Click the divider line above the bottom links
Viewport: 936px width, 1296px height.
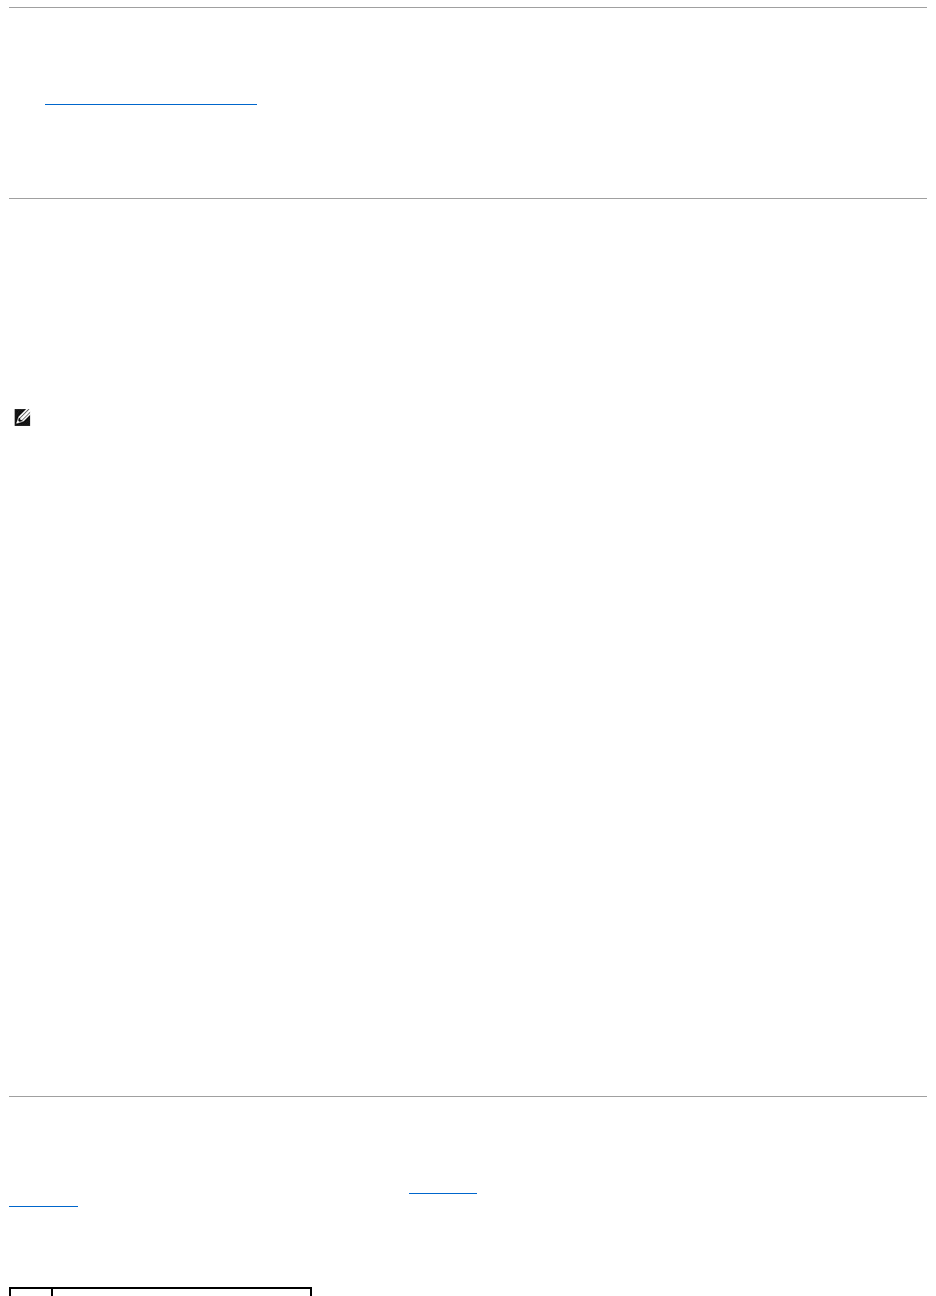pos(468,1096)
